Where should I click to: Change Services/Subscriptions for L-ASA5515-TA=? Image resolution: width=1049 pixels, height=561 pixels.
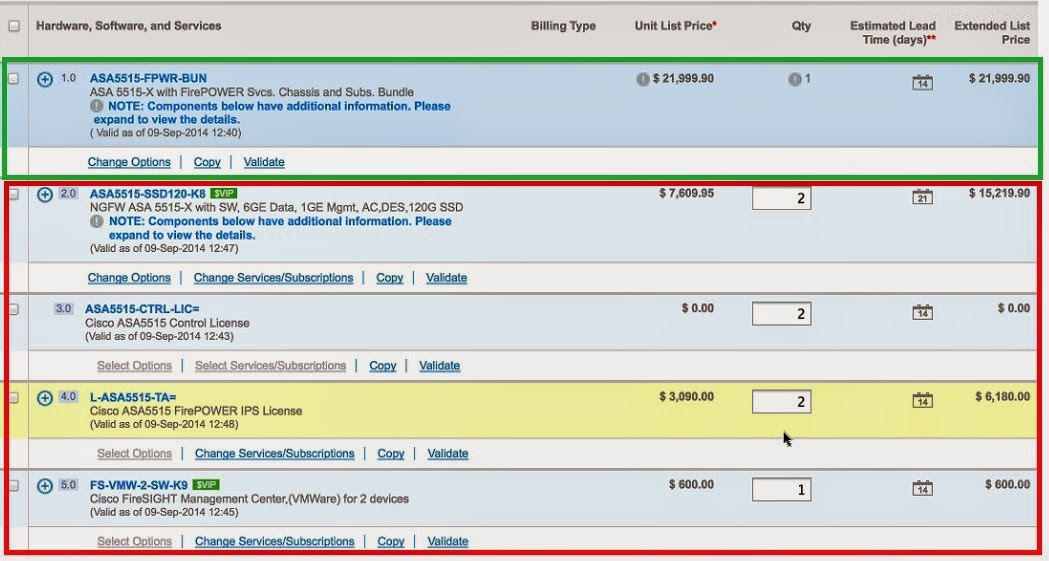274,454
